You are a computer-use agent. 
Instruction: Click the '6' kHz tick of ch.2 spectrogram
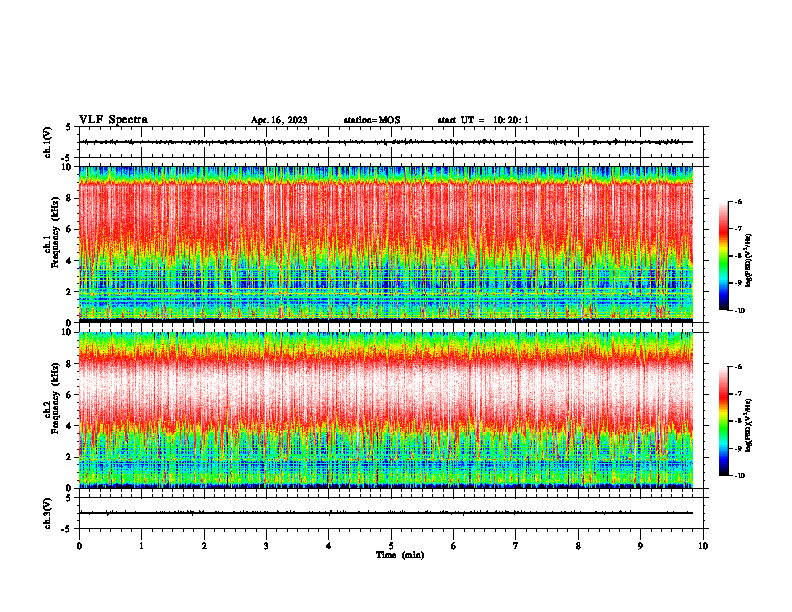(x=69, y=395)
